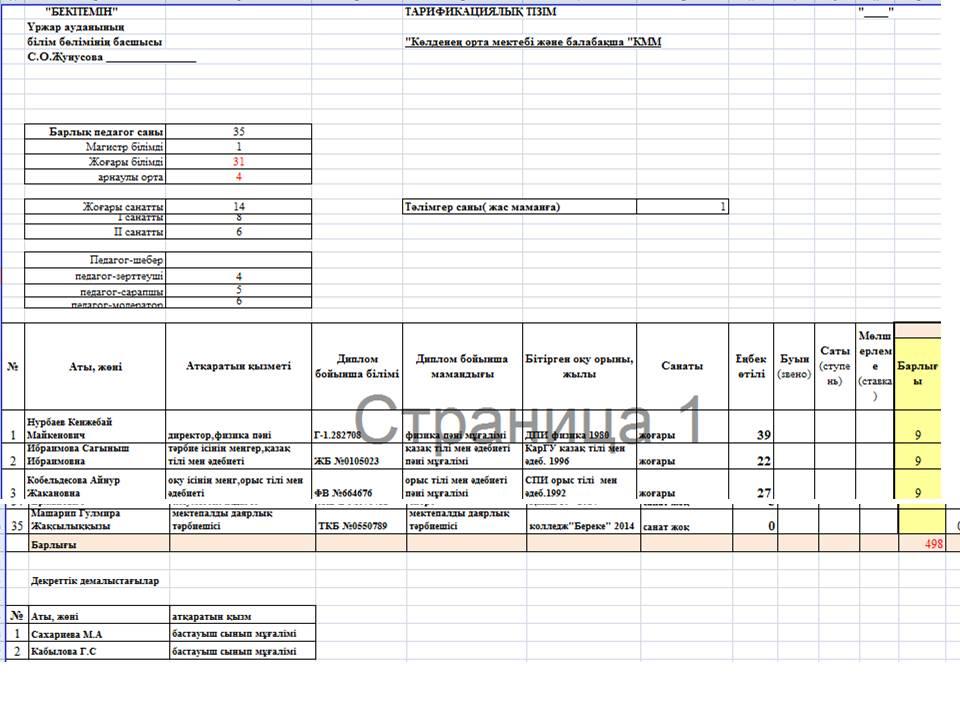Screen dimensions: 960x720
Task: Click the red 31 Жоғары білімді cell
Action: coord(238,162)
